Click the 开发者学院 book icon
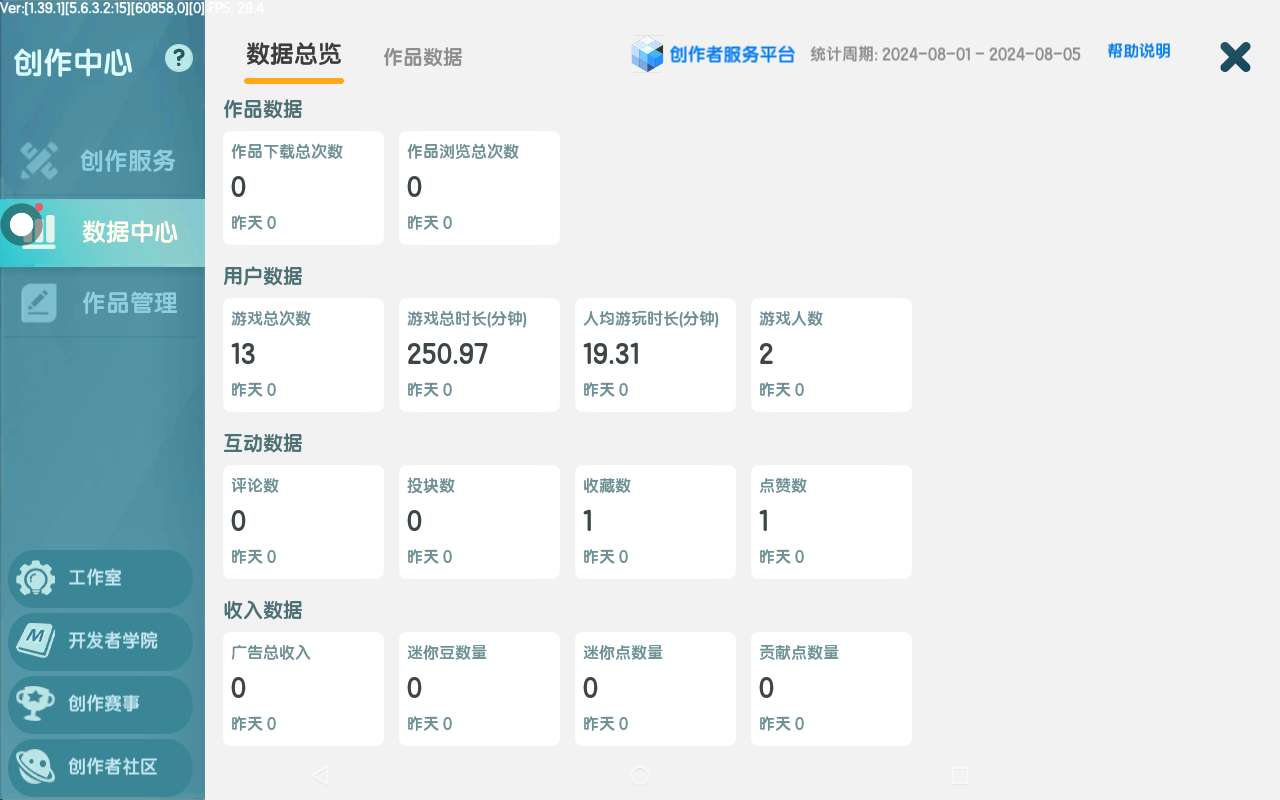 pos(37,641)
